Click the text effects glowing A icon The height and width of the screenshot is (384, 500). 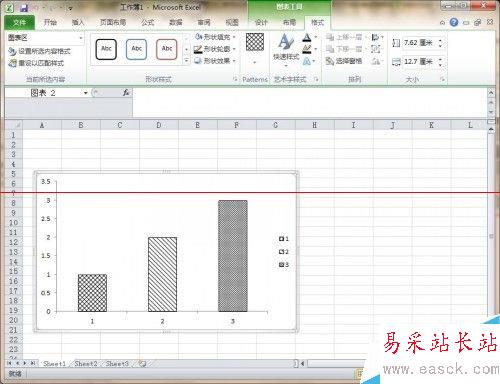click(307, 61)
